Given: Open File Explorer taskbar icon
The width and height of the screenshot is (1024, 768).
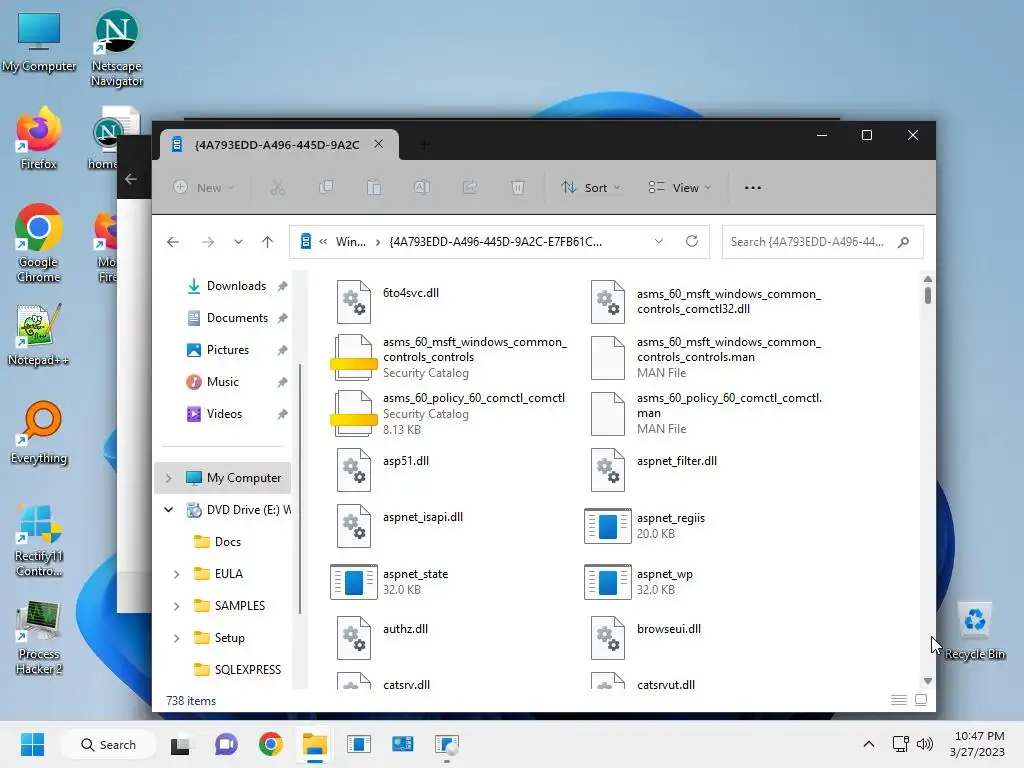Looking at the screenshot, I should click(x=314, y=744).
